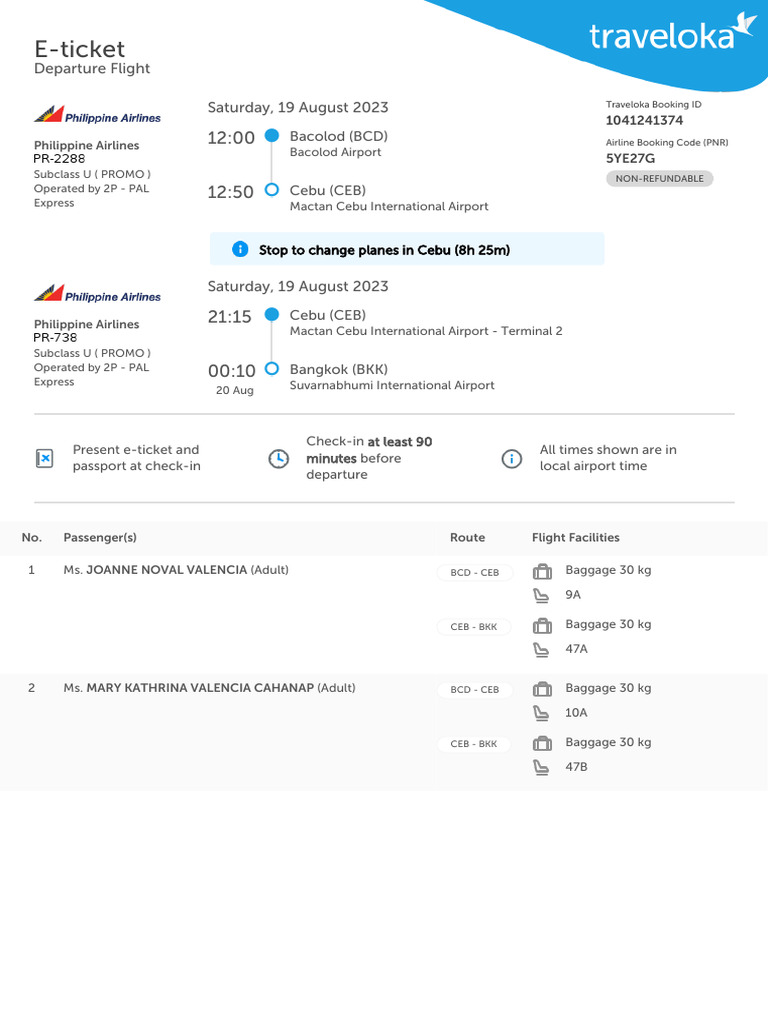Screen dimensions: 768x1024
Task: Click the 'Passenger(s)' column header
Action: [x=100, y=538]
